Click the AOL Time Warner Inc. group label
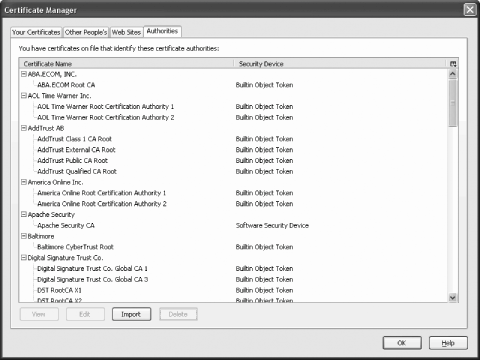 tap(59, 96)
